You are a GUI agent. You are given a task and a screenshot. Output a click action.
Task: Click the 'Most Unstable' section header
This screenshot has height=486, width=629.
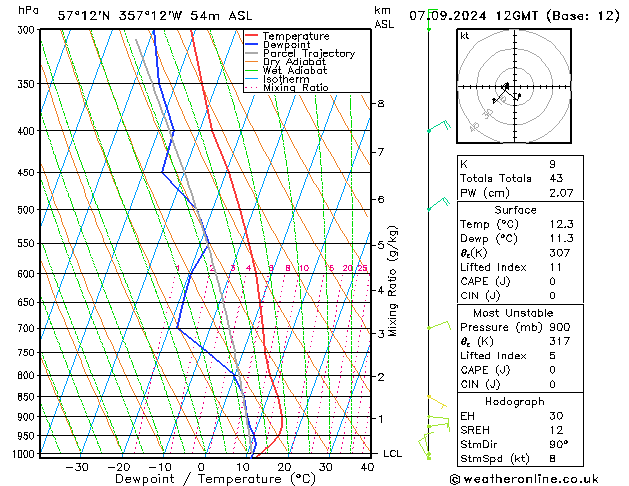[x=514, y=313]
